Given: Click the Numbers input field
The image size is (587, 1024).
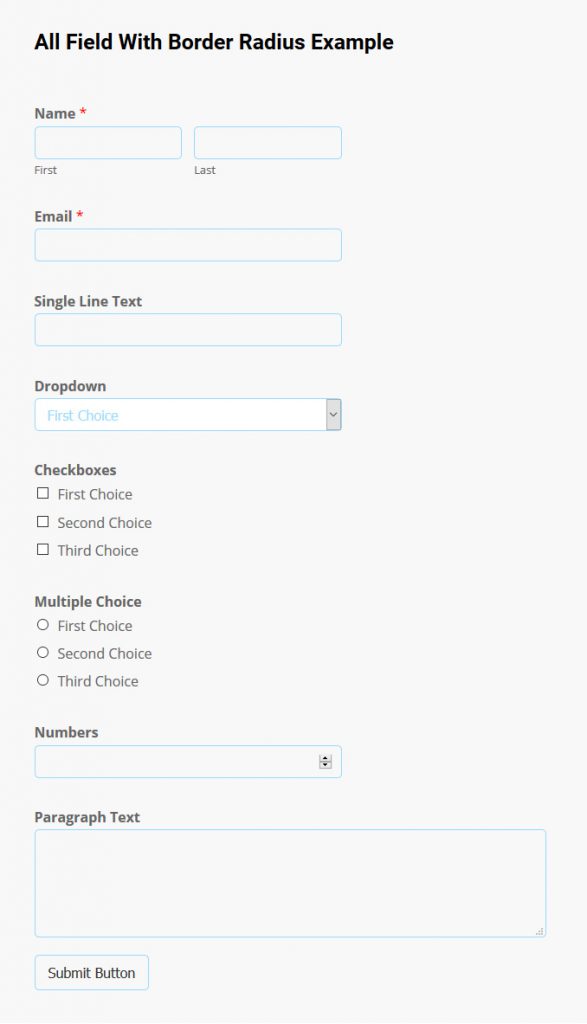Looking at the screenshot, I should click(170, 761).
